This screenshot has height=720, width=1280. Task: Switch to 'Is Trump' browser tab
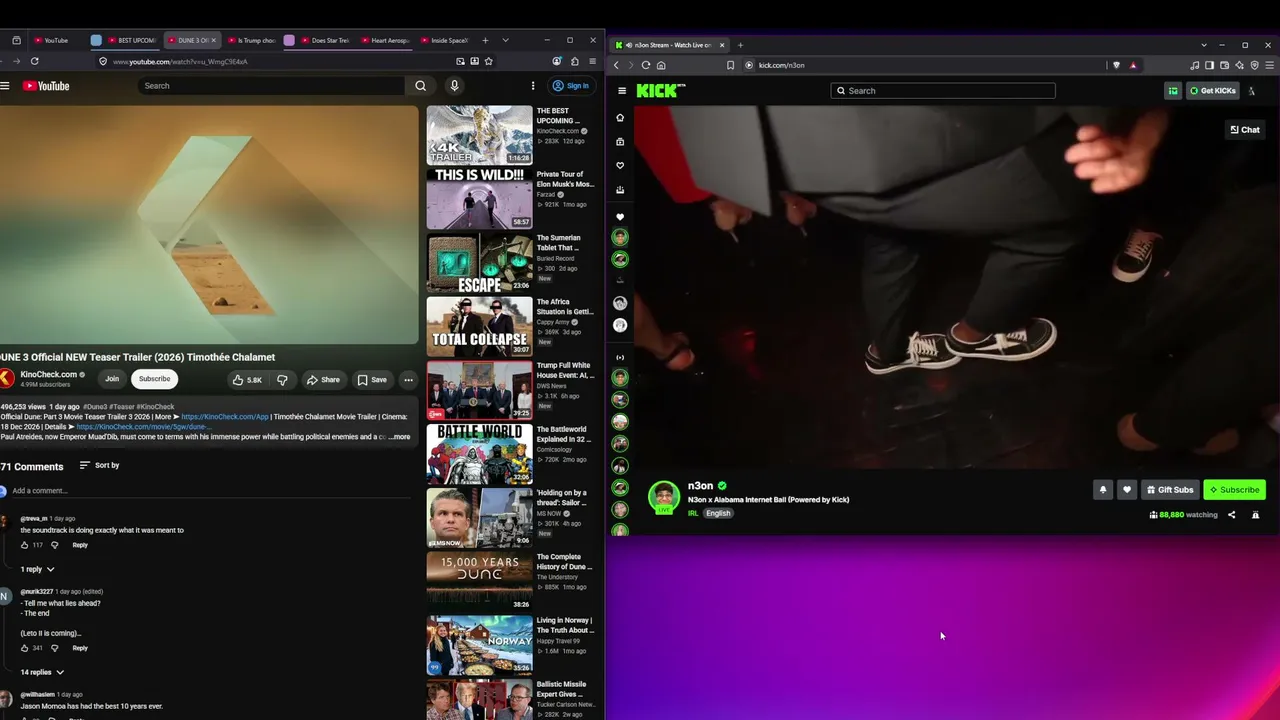(x=250, y=41)
